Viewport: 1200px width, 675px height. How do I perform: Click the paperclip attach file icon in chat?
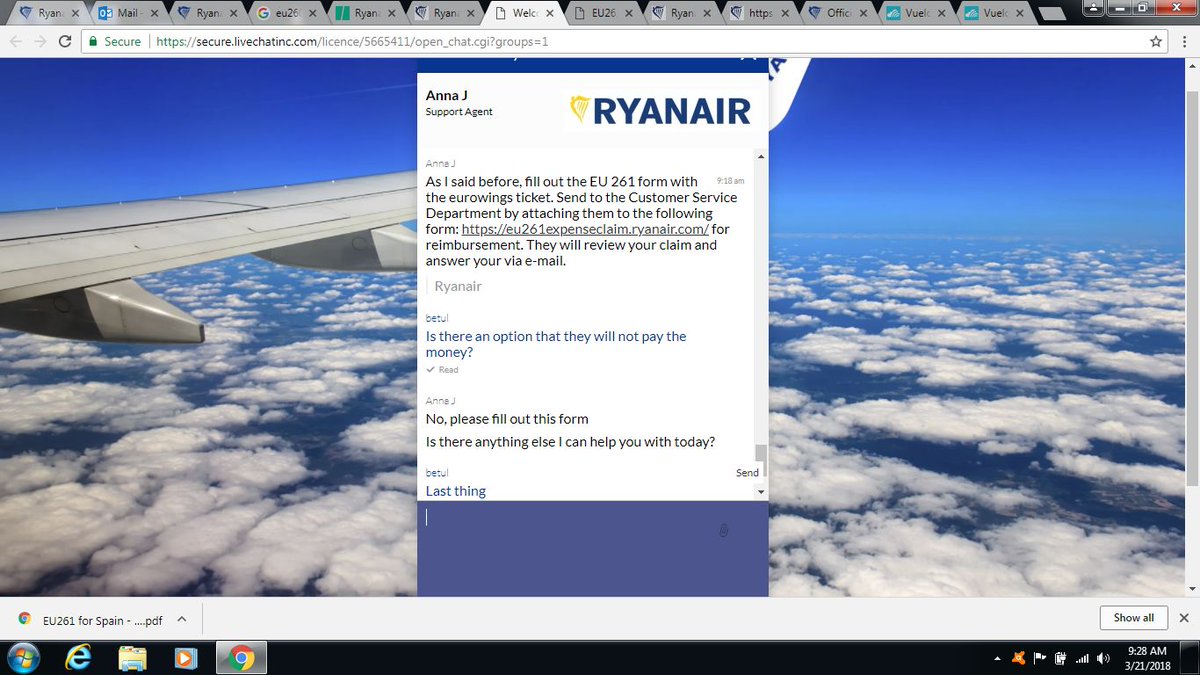[723, 531]
